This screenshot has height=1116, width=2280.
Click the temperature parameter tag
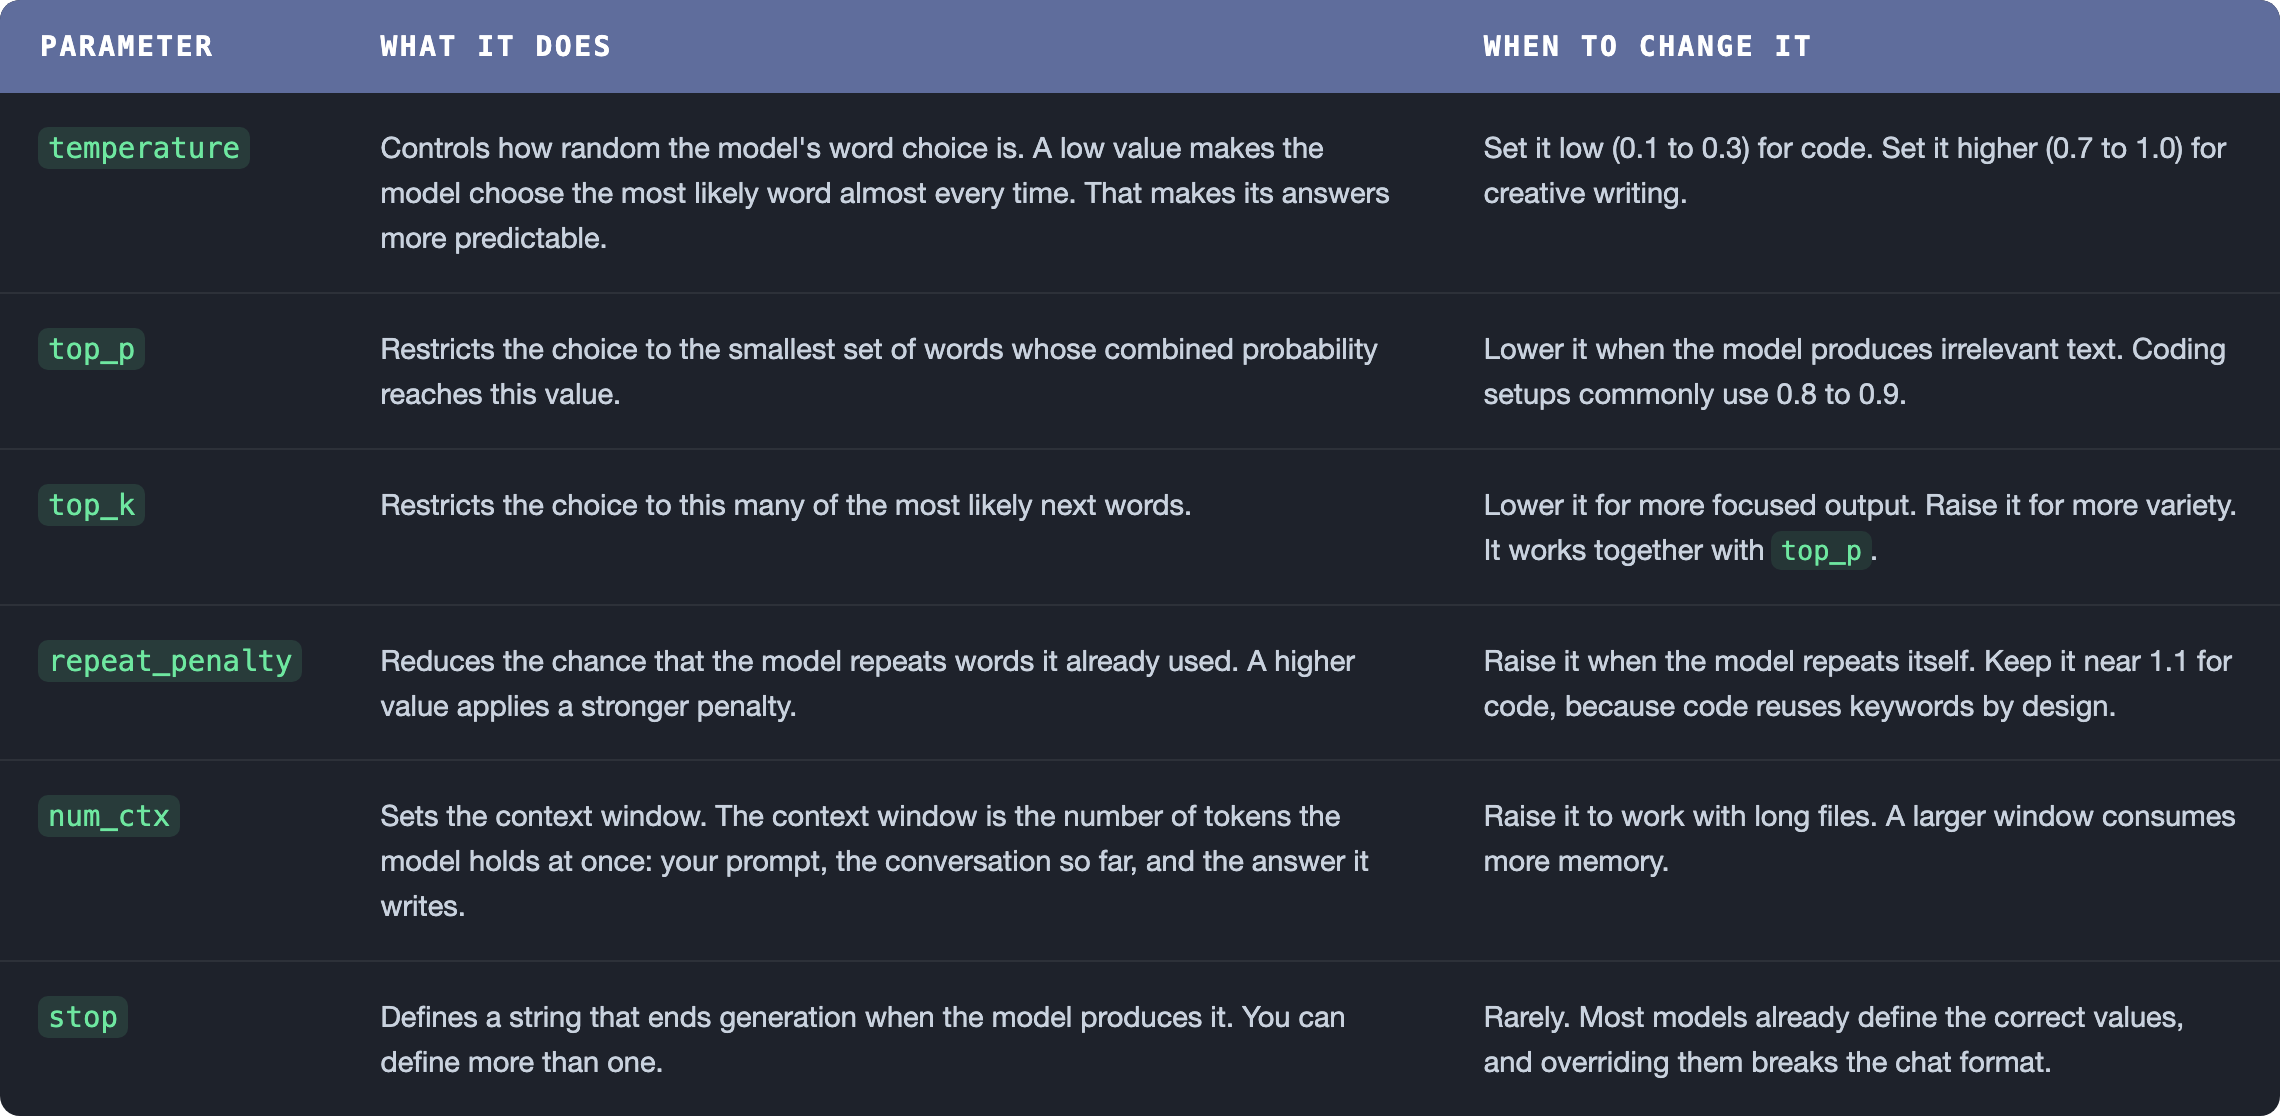(x=144, y=148)
